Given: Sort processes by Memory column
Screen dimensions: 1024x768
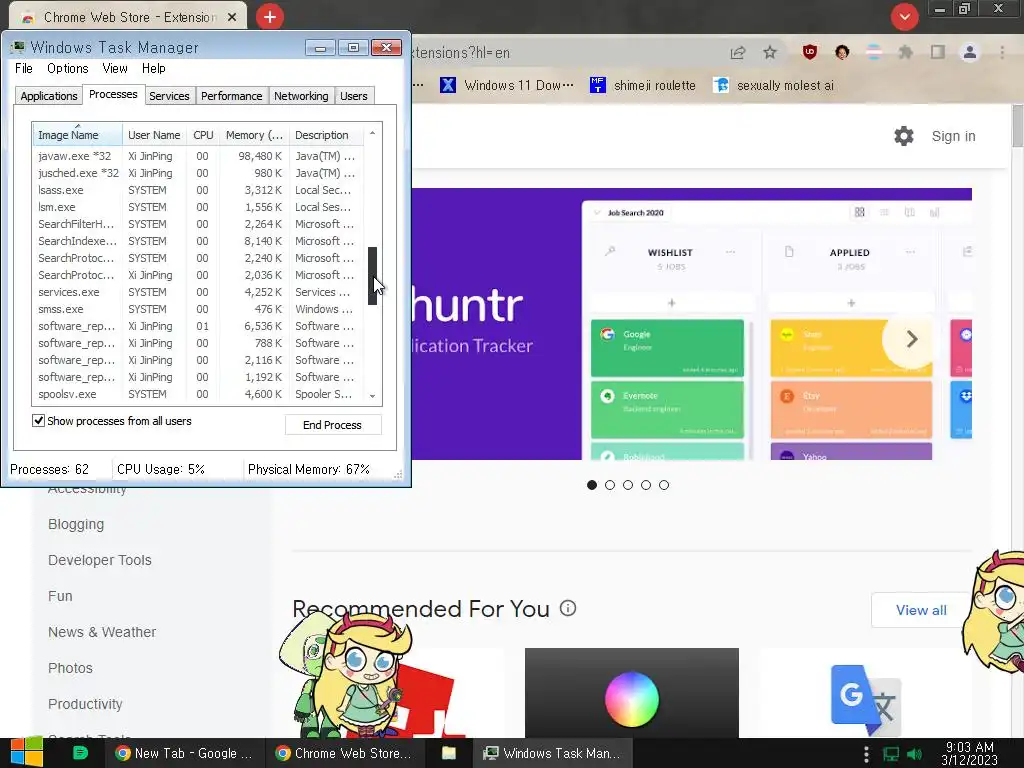Looking at the screenshot, I should (254, 135).
